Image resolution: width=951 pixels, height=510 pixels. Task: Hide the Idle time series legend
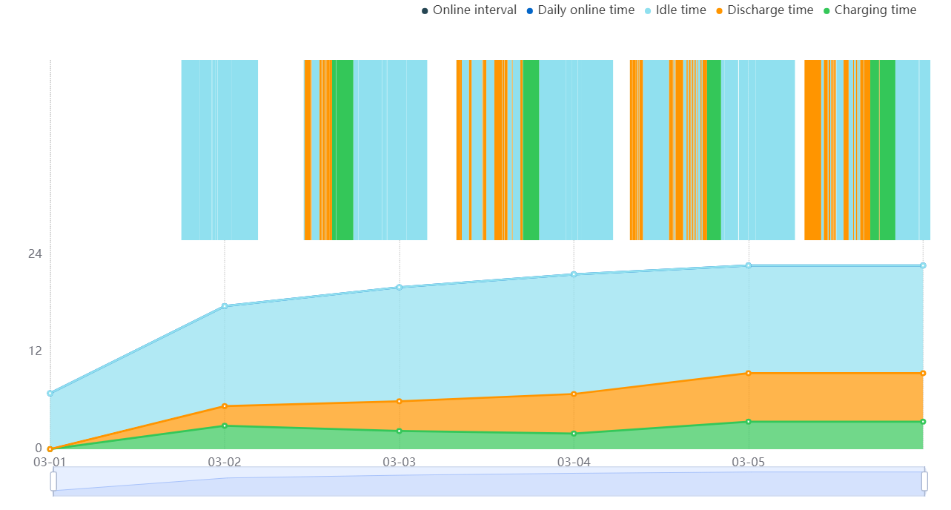674,10
